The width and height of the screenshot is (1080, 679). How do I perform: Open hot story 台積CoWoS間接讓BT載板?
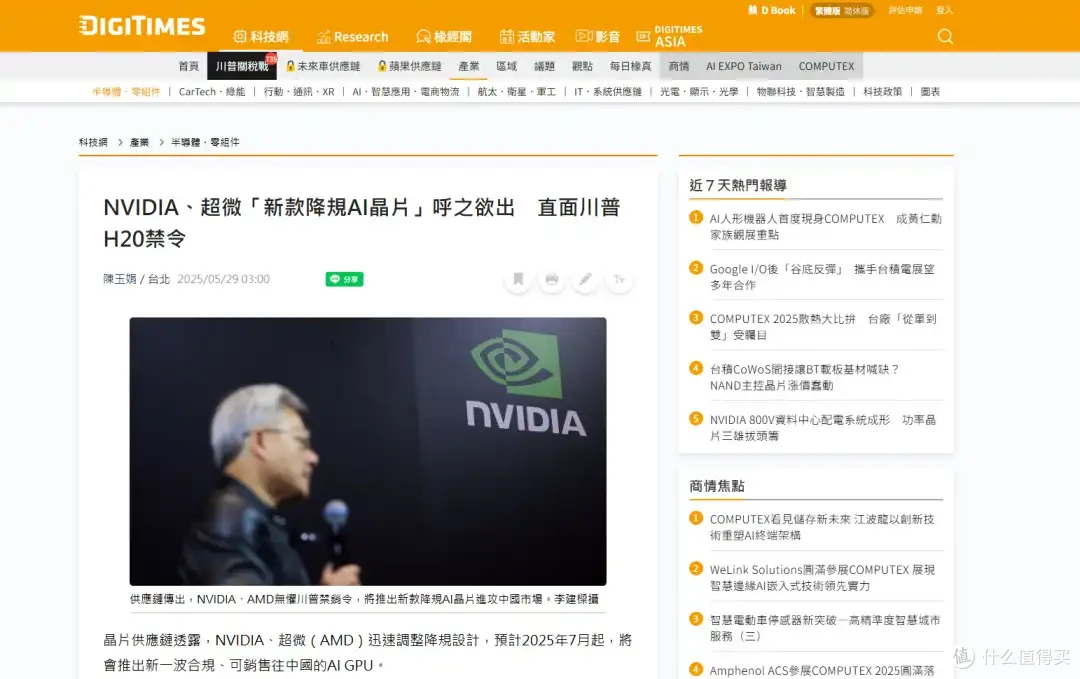804,377
